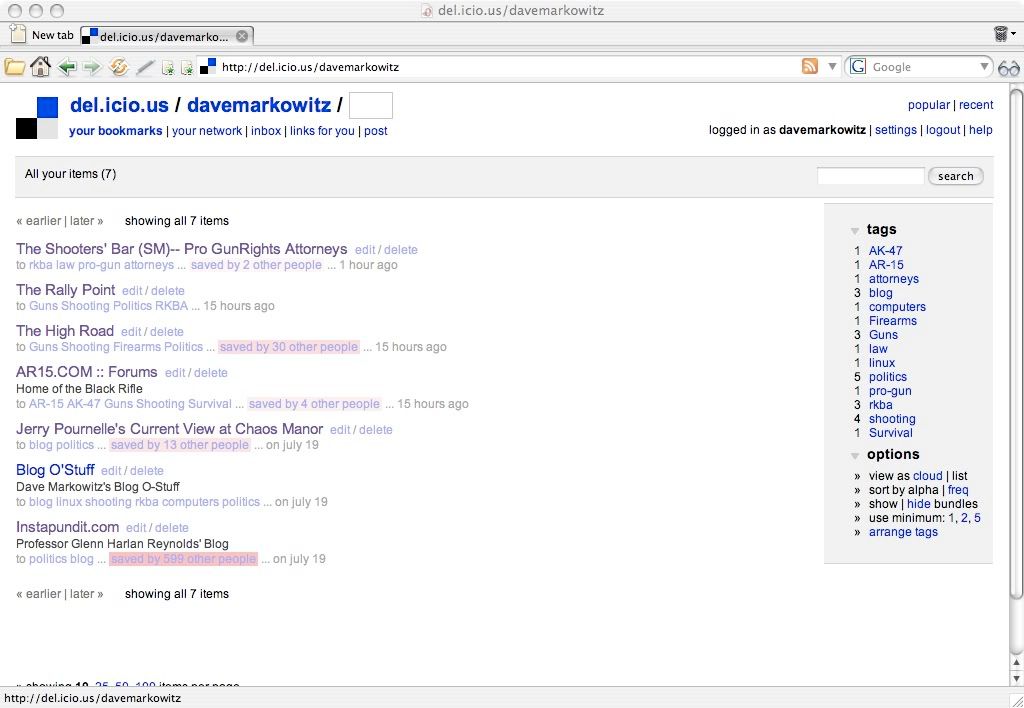The height and width of the screenshot is (708, 1024).
Task: Open the AR15.COM :: Forums bookmark
Action: (87, 372)
